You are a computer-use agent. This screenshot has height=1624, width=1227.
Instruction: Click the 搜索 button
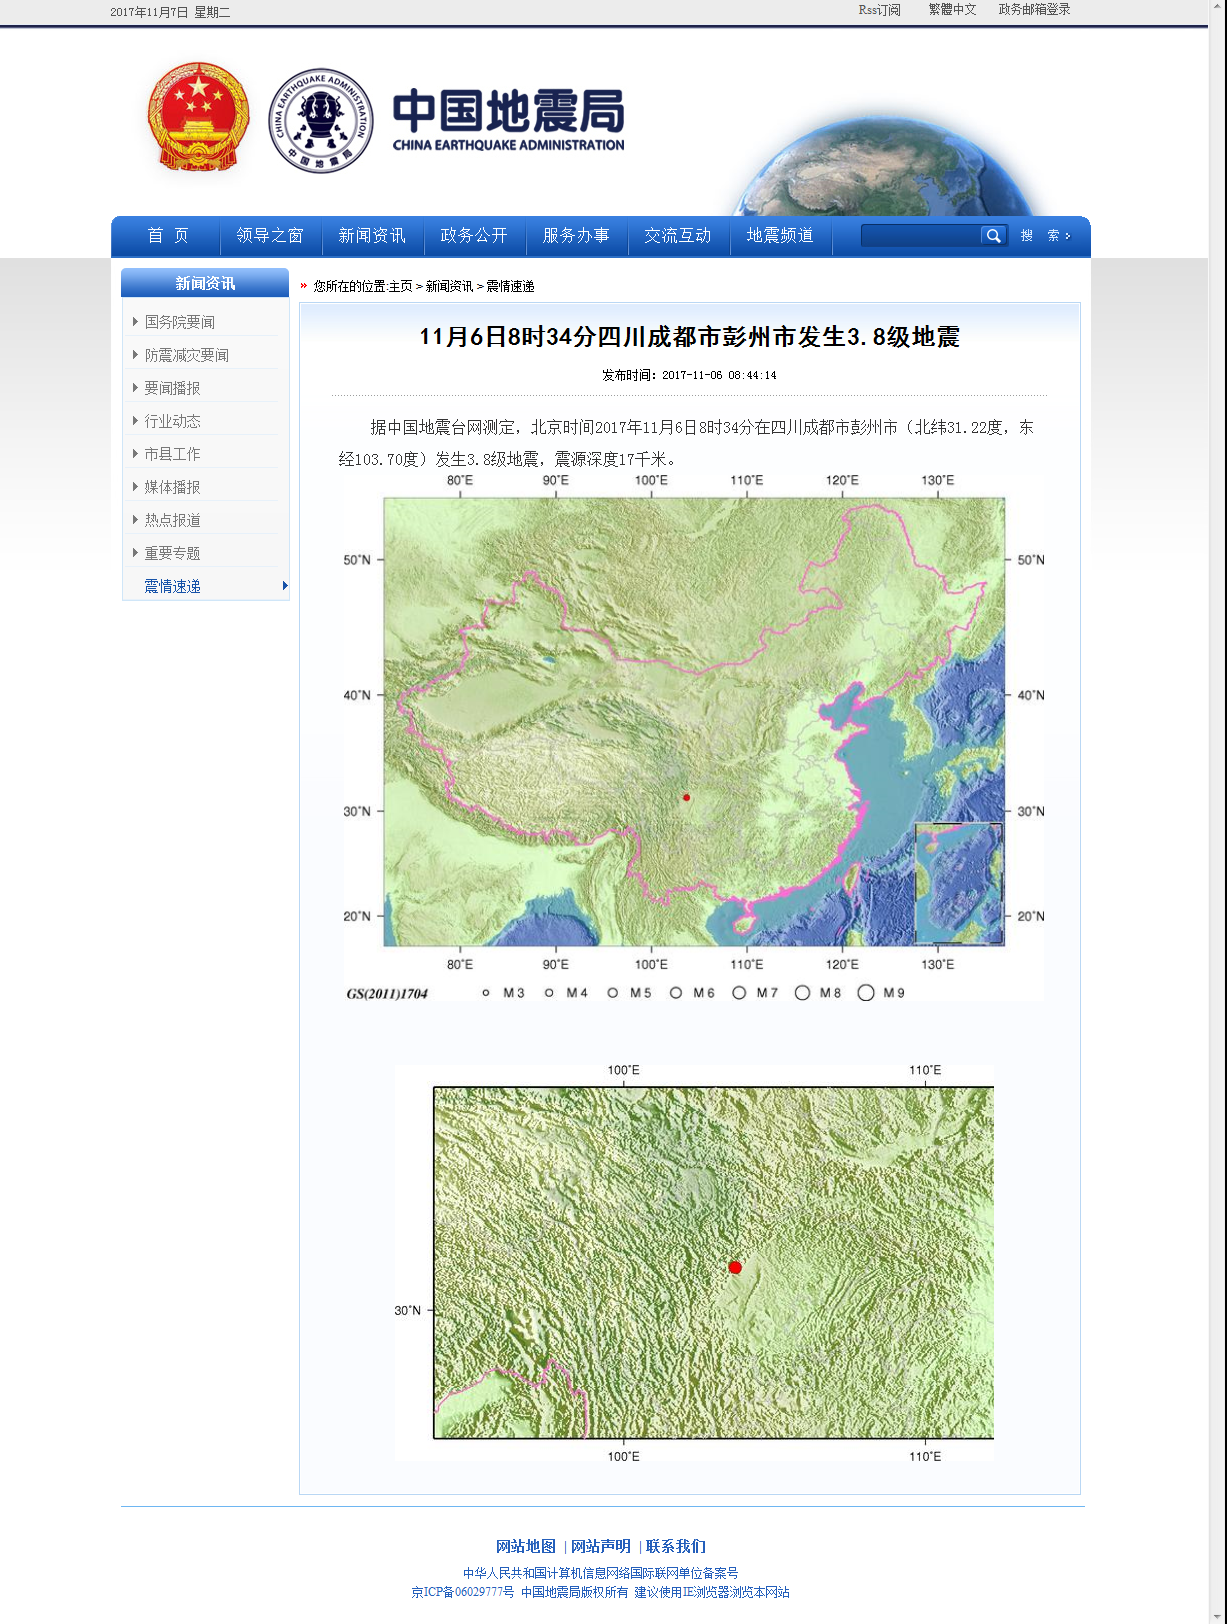[x=1046, y=236]
